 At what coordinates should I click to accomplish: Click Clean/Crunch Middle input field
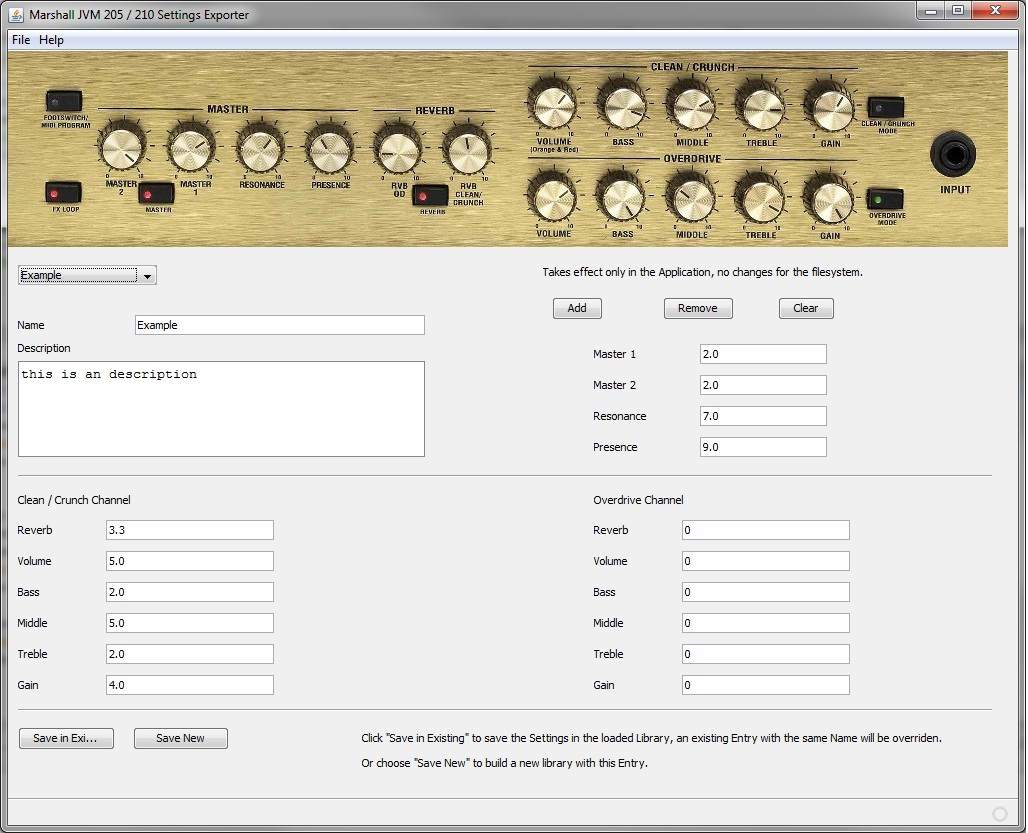click(189, 623)
